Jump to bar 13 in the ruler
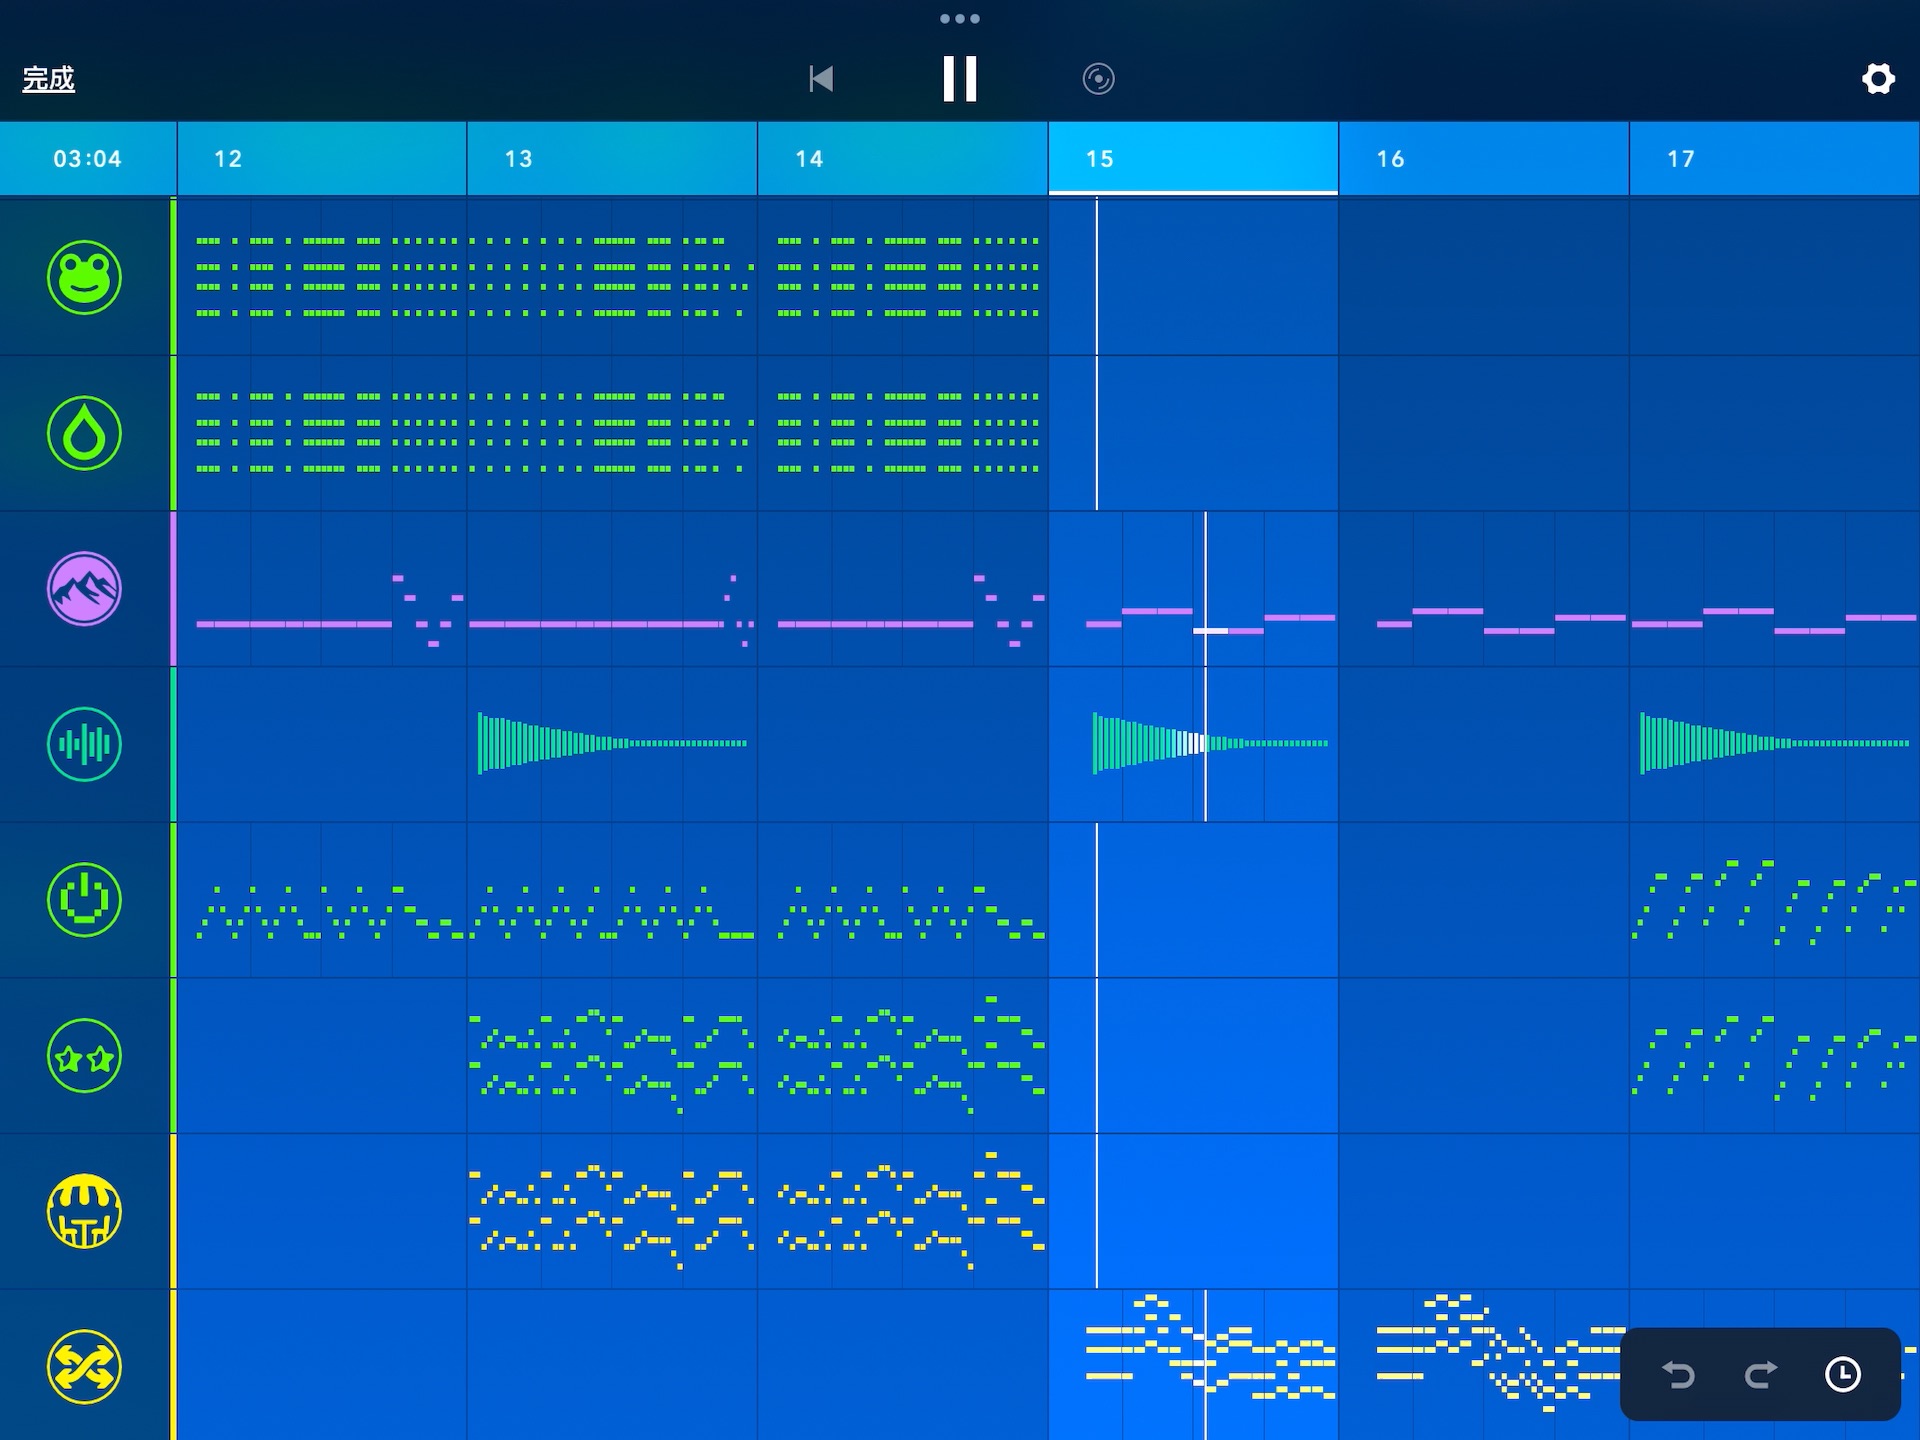 pyautogui.click(x=612, y=159)
